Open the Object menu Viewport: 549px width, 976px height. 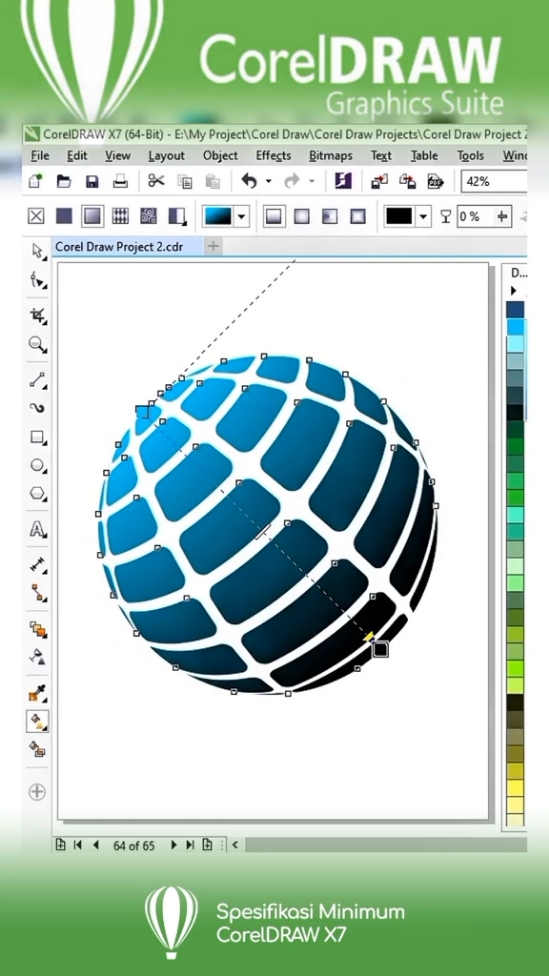[220, 156]
